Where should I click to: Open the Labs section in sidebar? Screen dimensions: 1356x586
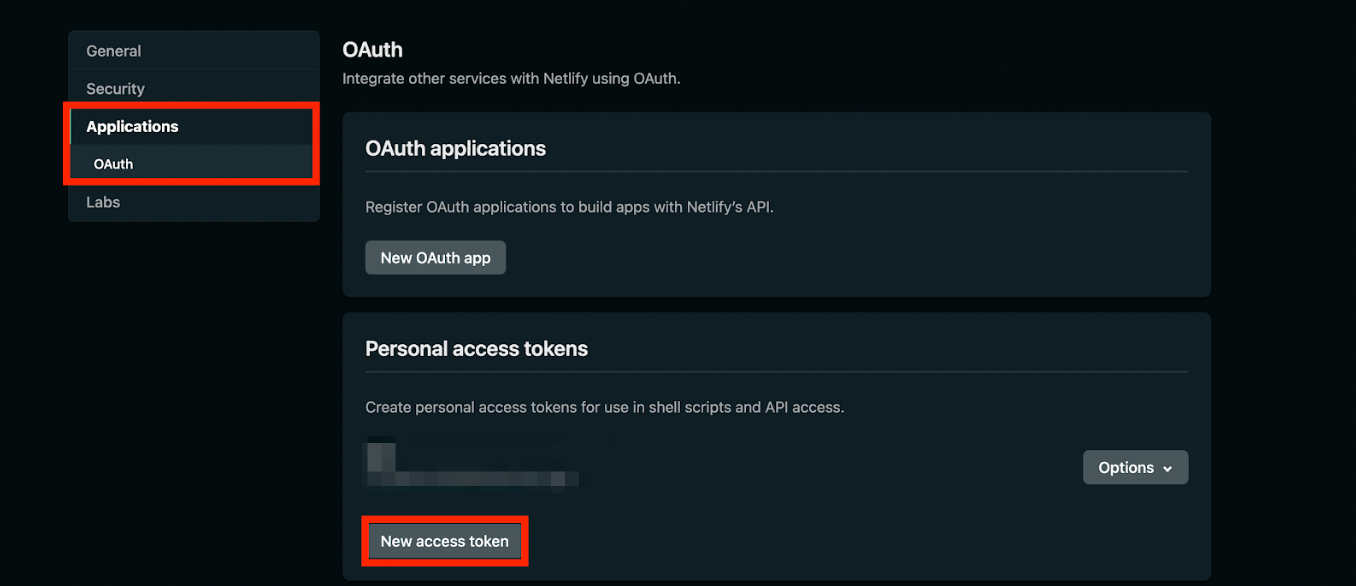[103, 202]
